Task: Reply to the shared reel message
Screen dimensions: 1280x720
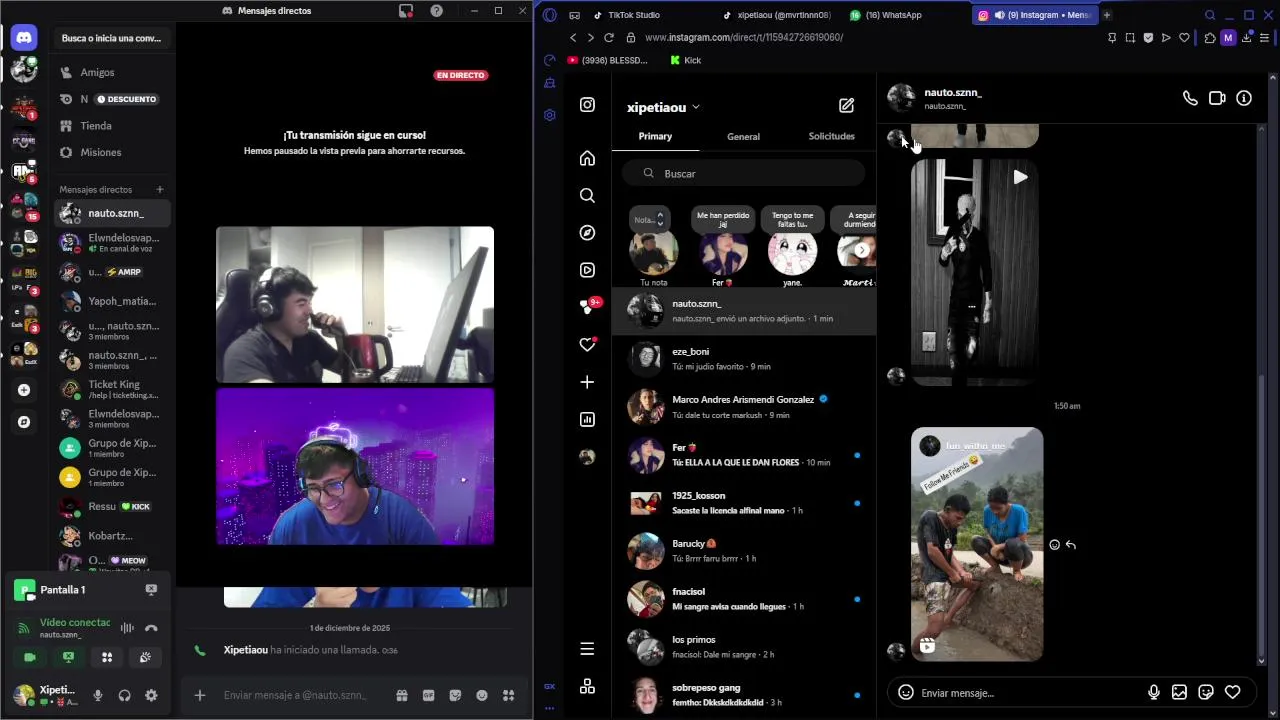Action: pos(1071,545)
